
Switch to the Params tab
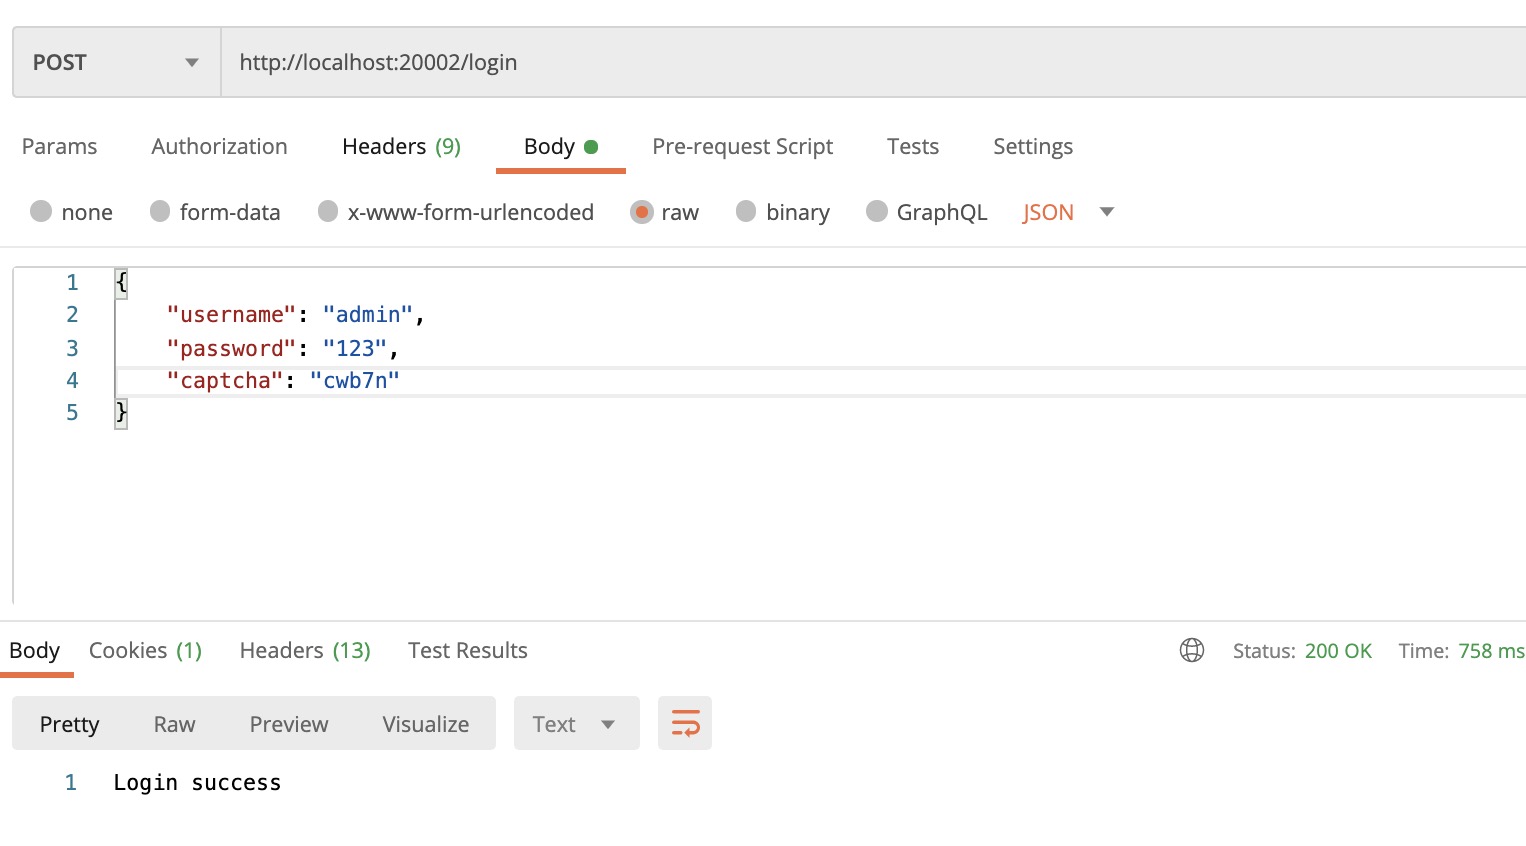pyautogui.click(x=59, y=147)
